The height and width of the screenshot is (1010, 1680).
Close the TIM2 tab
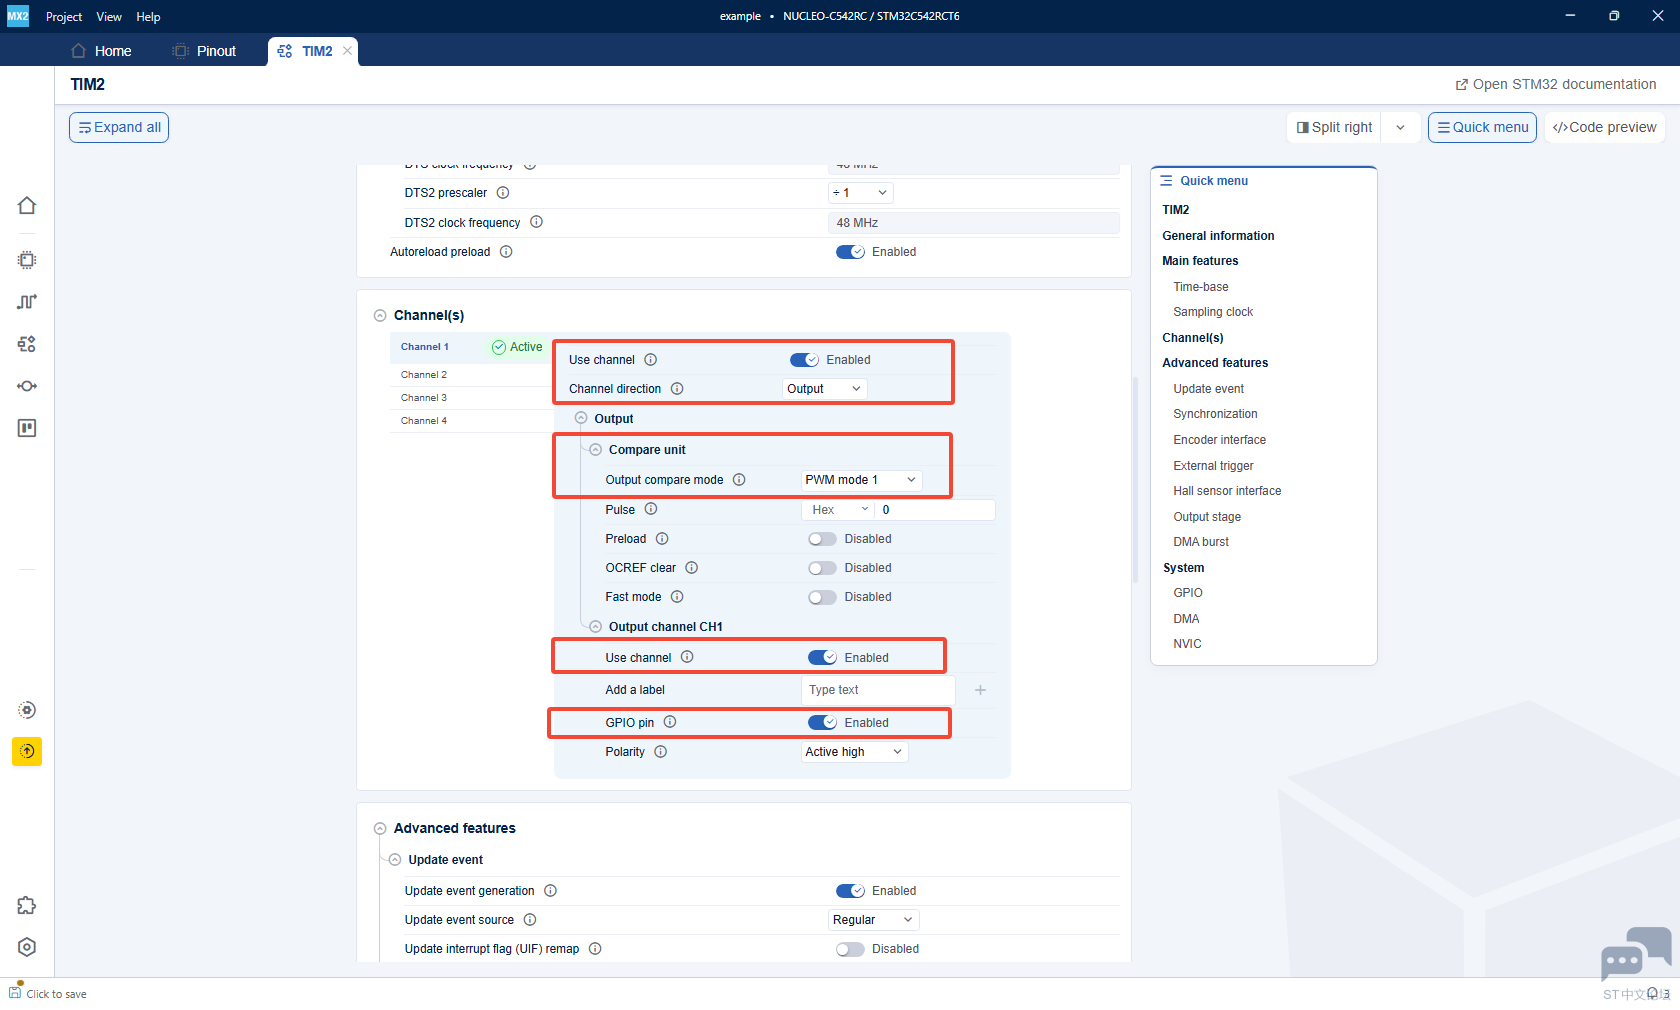click(347, 51)
